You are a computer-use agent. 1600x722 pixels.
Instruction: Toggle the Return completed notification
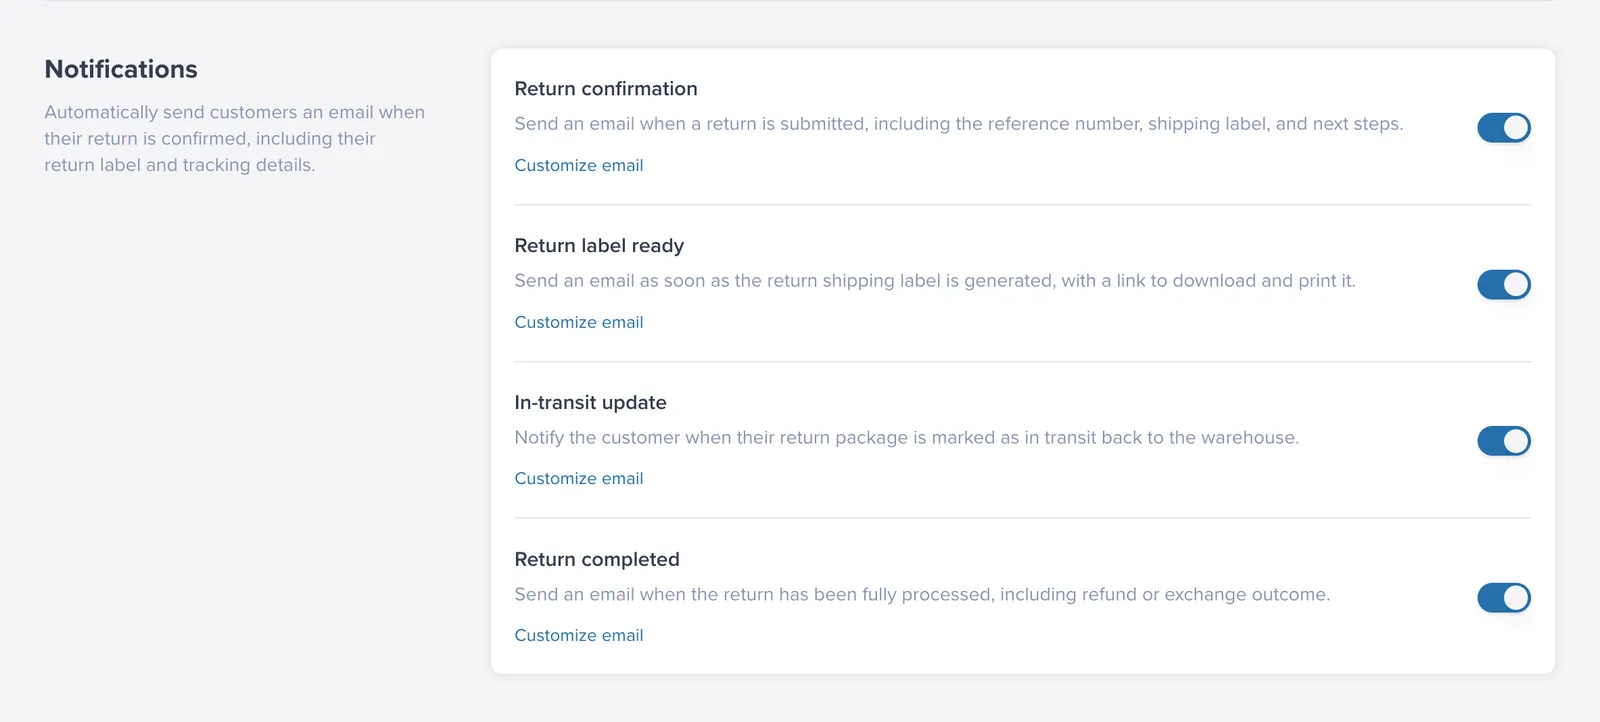point(1504,598)
